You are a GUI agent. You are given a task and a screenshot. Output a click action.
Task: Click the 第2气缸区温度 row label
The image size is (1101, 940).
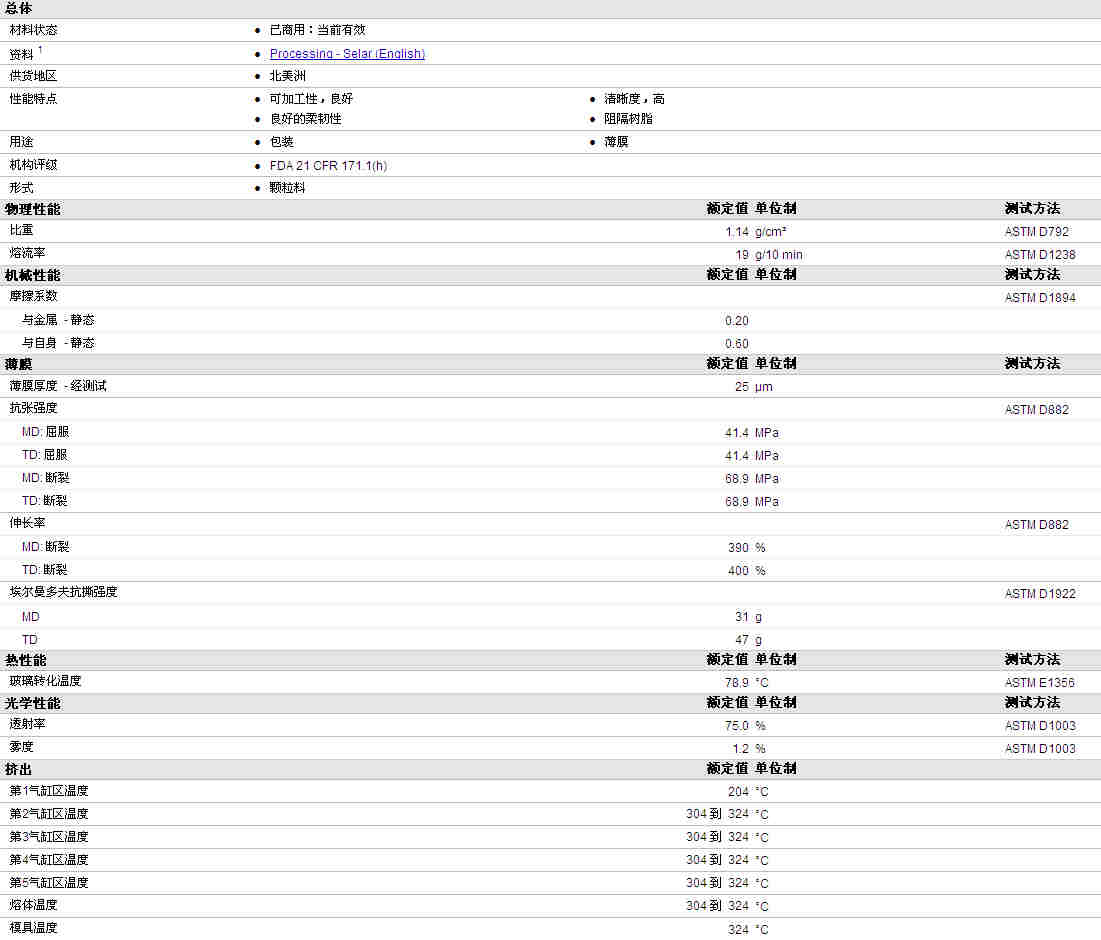click(x=48, y=814)
